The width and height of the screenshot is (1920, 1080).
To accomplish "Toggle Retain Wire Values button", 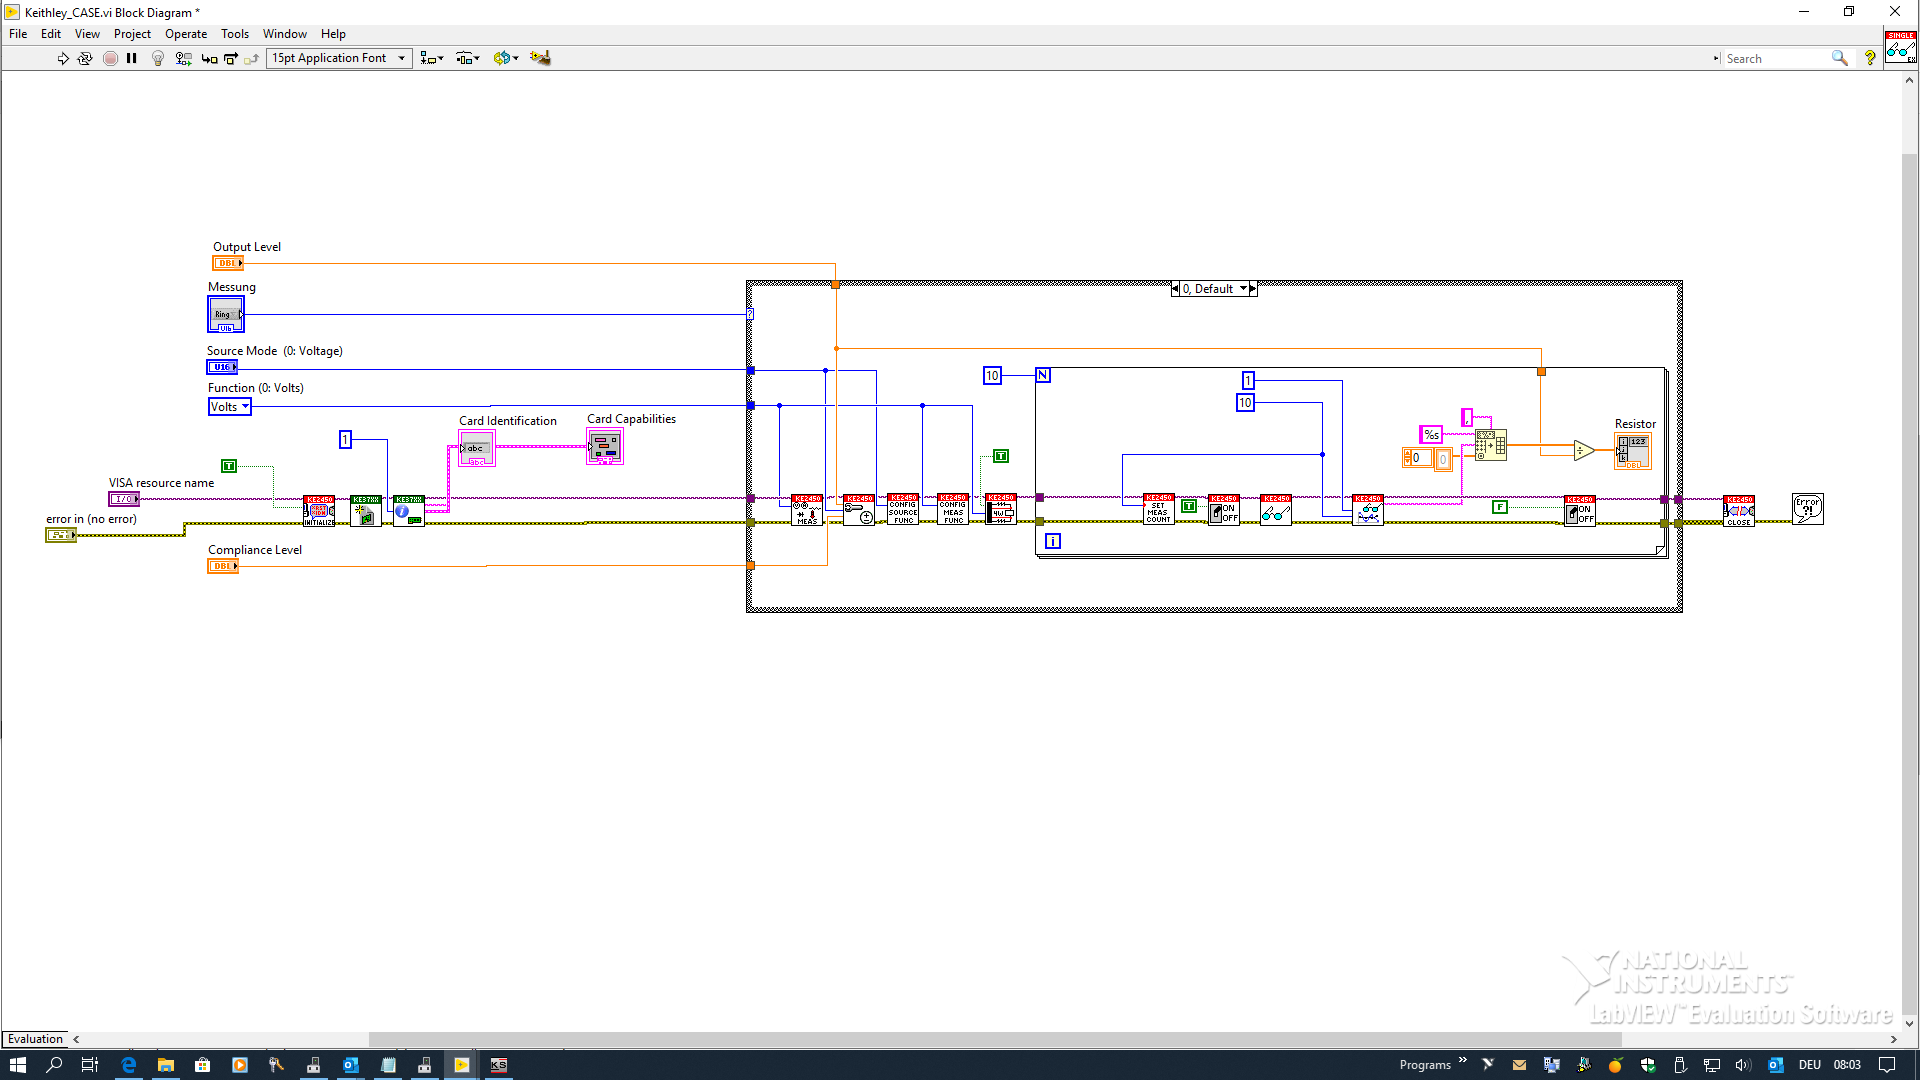I will click(x=183, y=58).
